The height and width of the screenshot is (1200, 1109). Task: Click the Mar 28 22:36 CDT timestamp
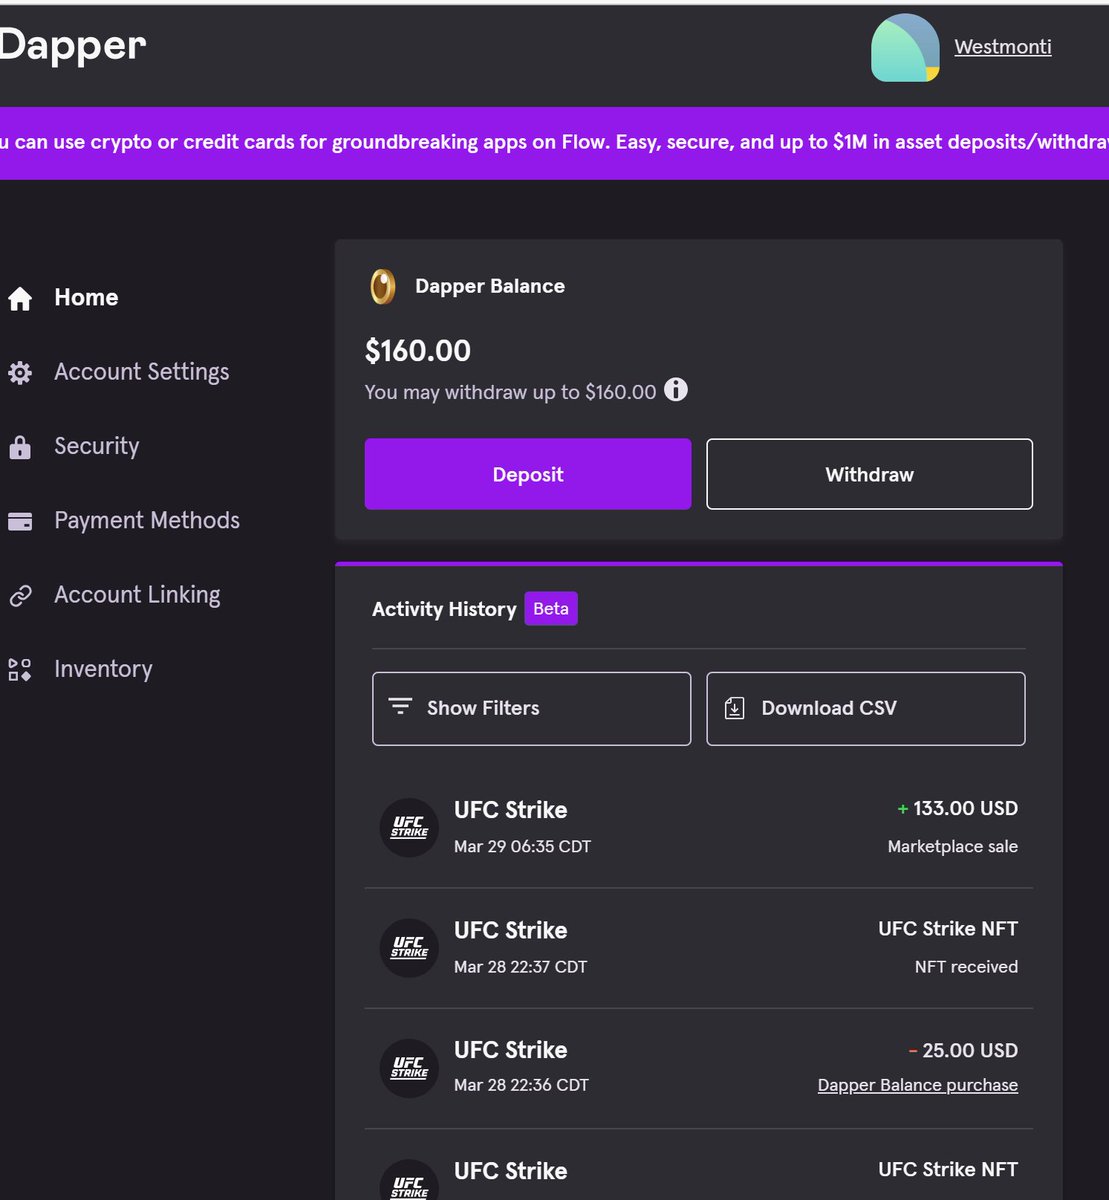521,1085
